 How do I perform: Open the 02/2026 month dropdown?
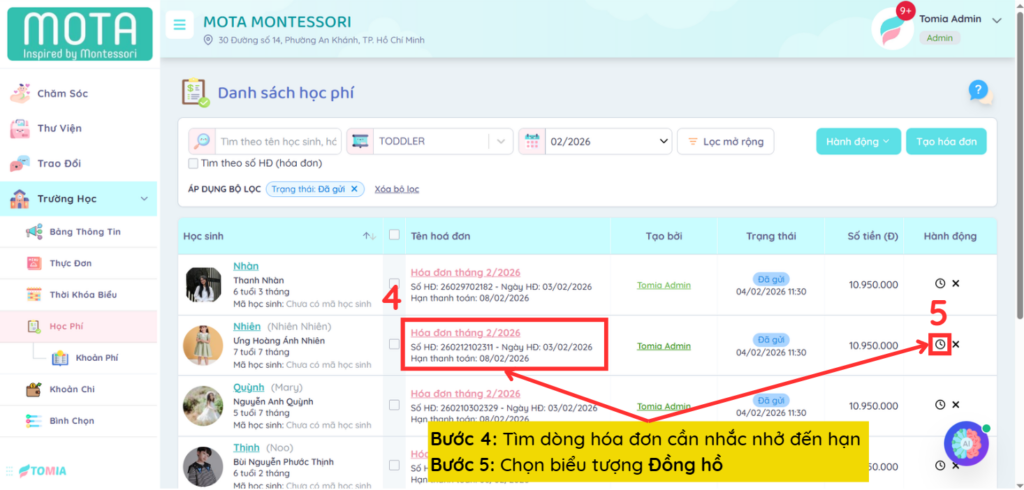click(595, 142)
